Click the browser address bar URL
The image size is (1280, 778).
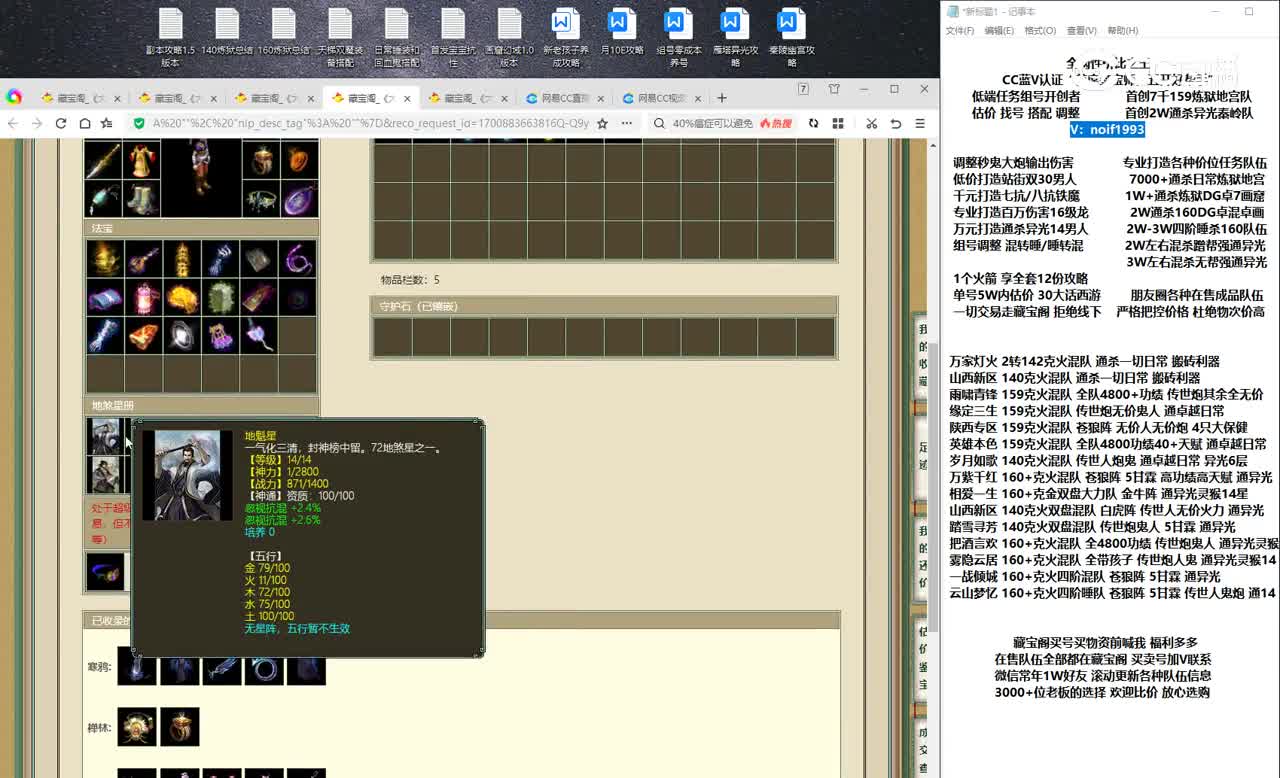[370, 123]
